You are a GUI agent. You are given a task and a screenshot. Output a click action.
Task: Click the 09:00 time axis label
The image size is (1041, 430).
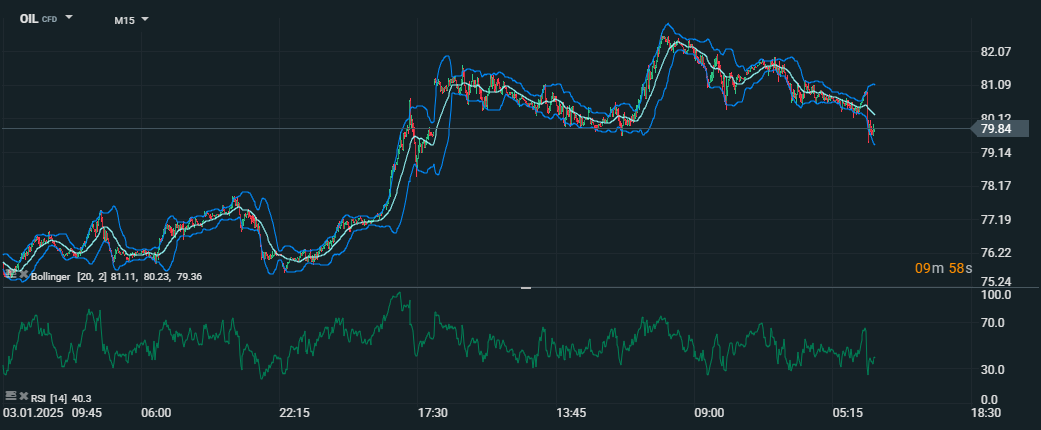pos(709,412)
